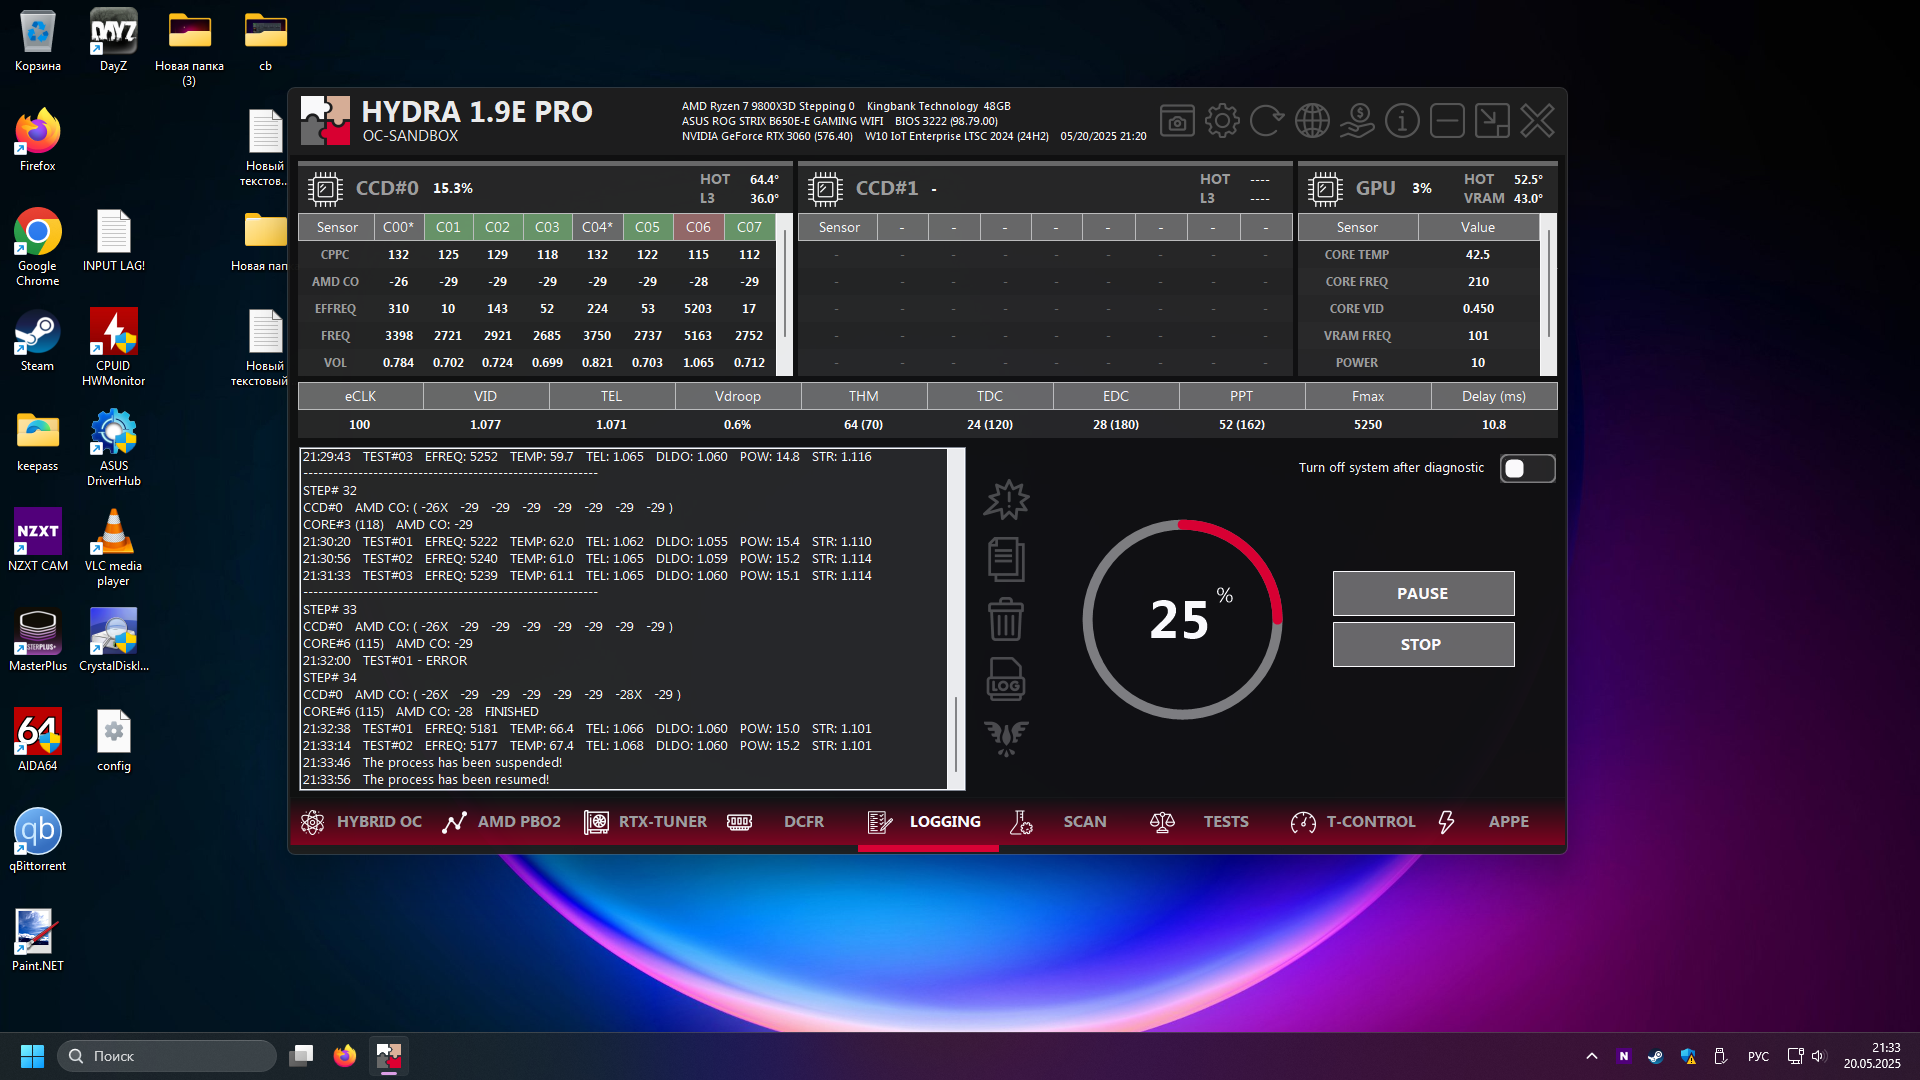Click the donate hand-coin icon
The height and width of the screenshot is (1080, 1920).
1357,121
